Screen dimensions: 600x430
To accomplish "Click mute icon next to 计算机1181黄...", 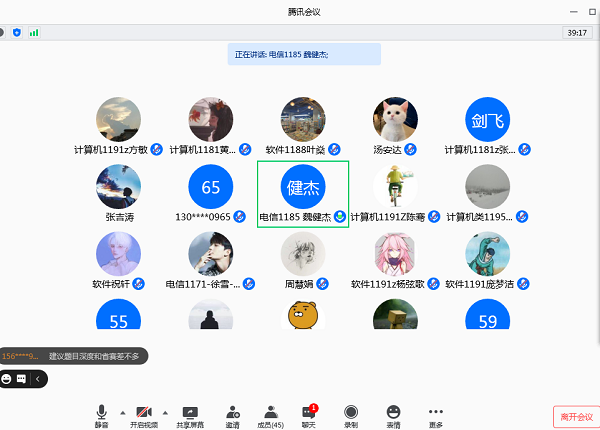I will [245, 150].
